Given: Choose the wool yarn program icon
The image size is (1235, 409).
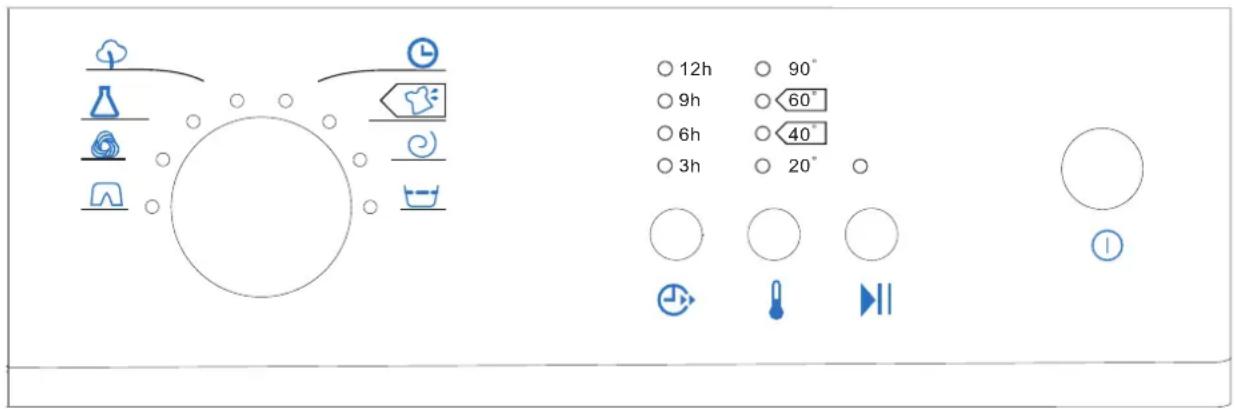Looking at the screenshot, I should point(103,147).
